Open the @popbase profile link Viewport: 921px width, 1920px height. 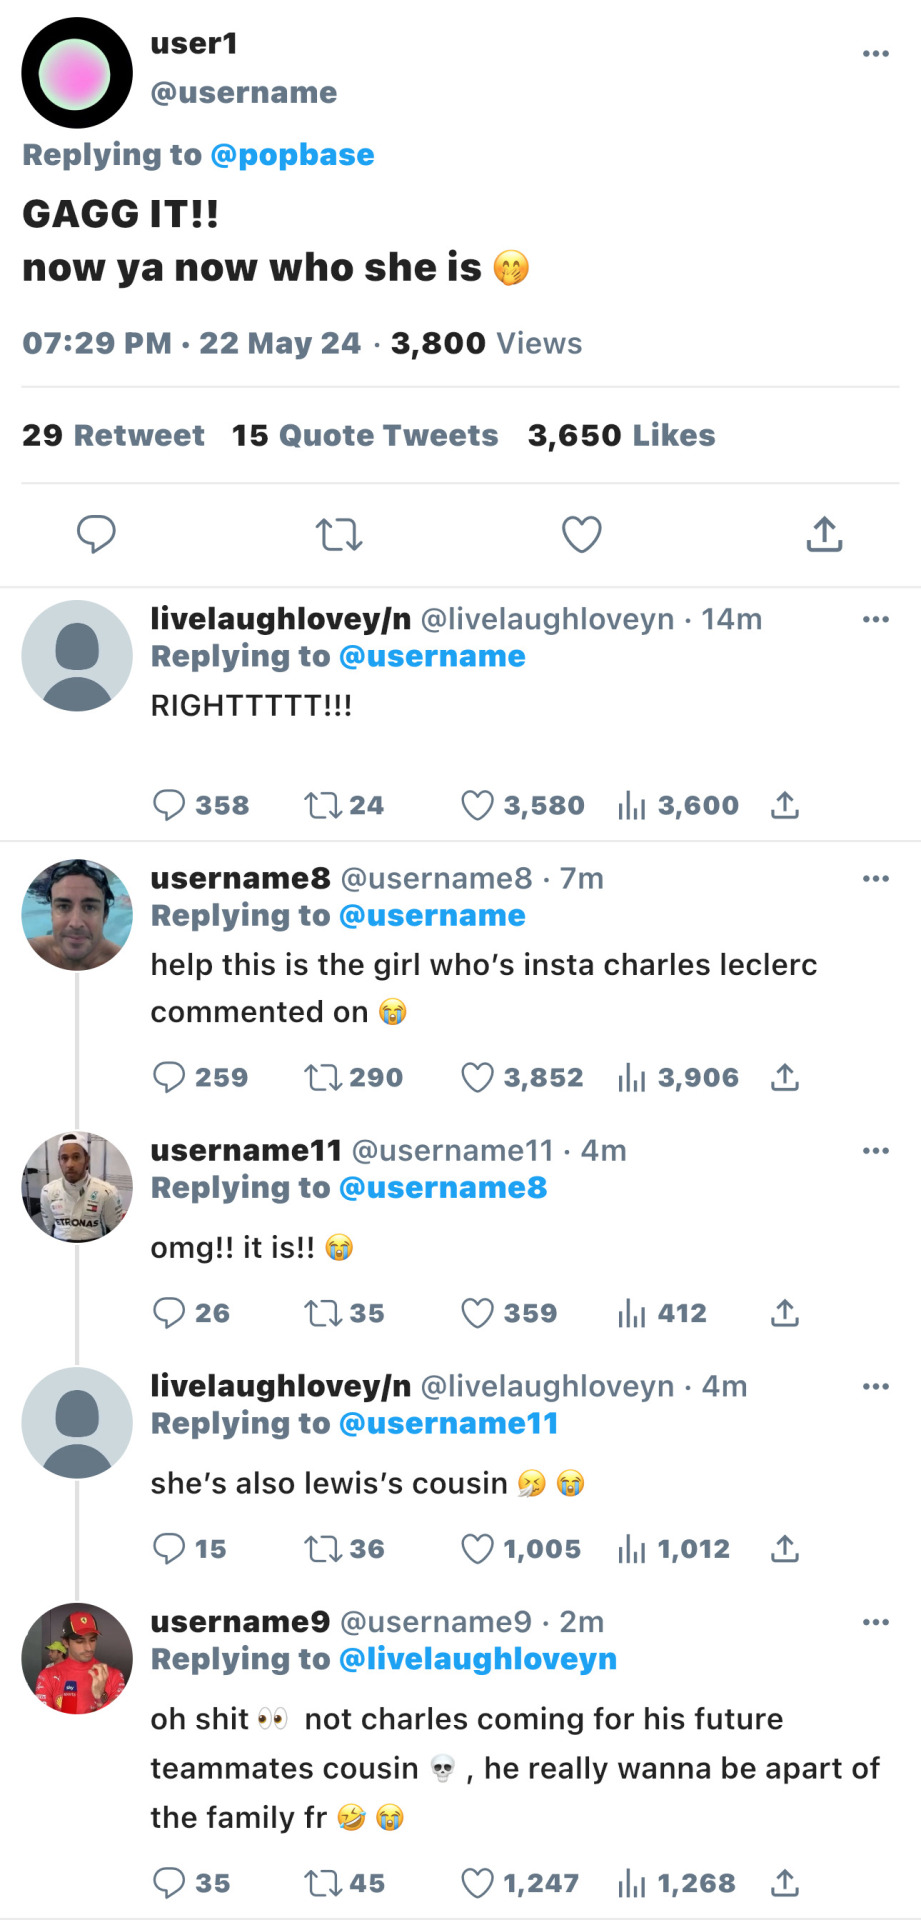pos(292,155)
